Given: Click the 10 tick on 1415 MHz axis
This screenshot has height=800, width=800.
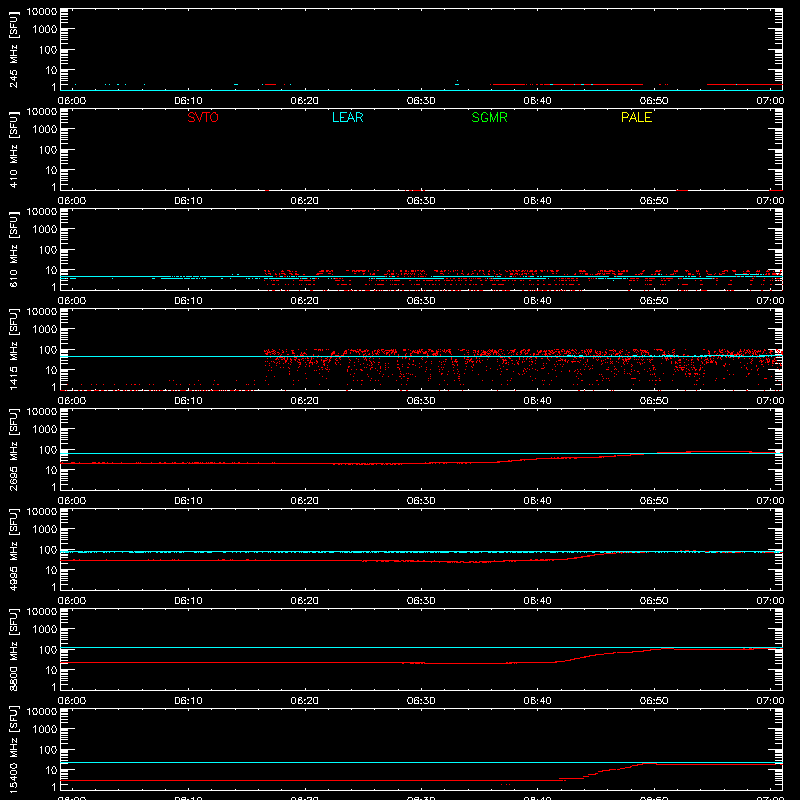Looking at the screenshot, I should [51, 370].
